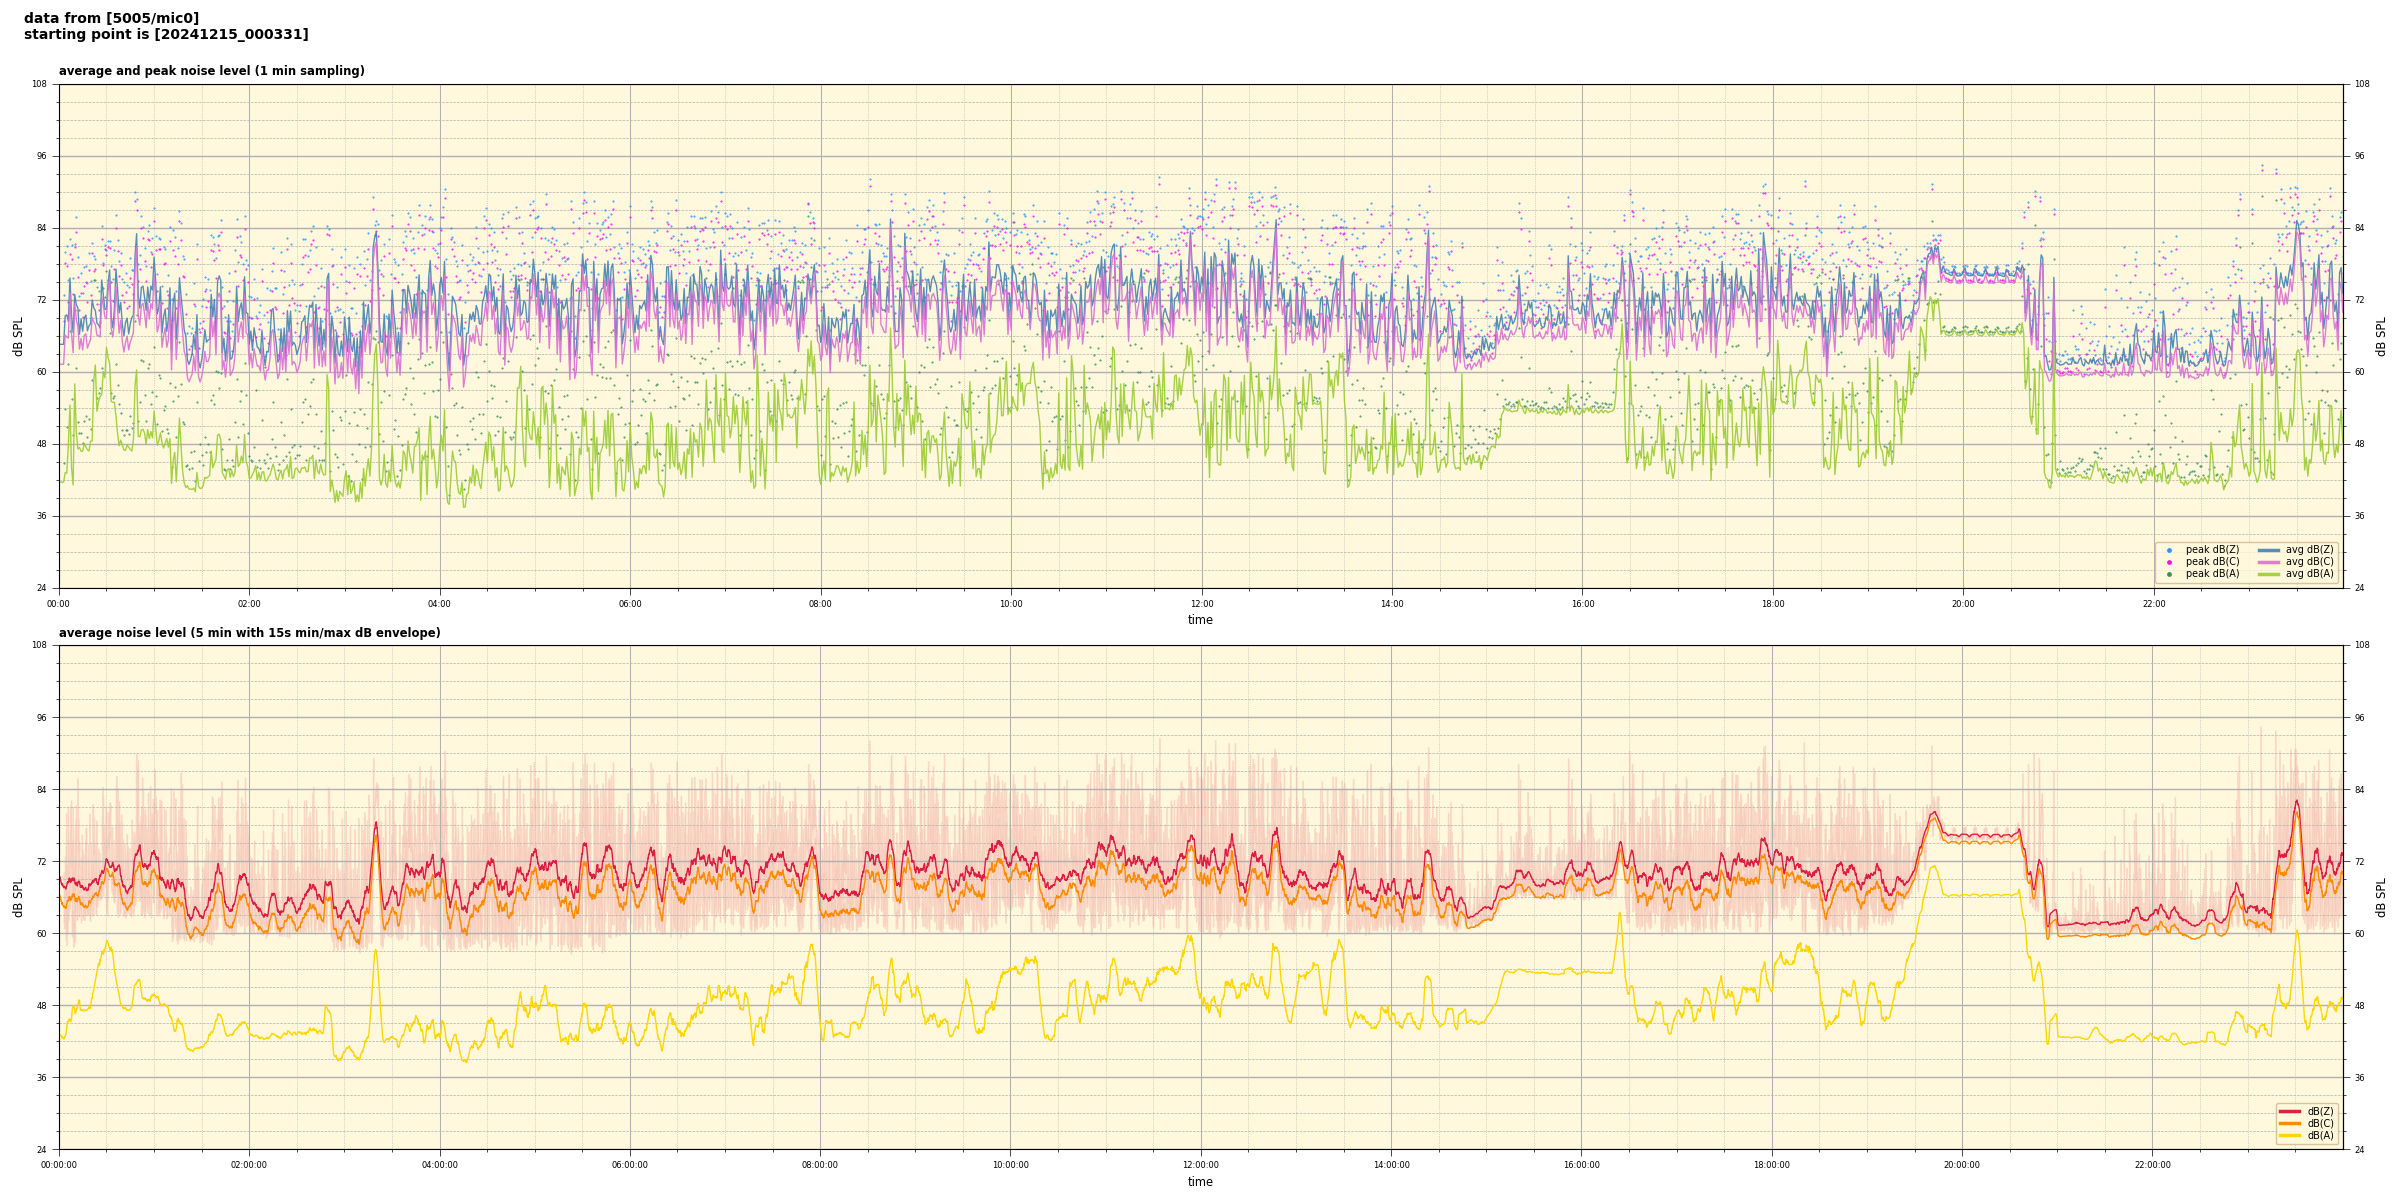Click the avg dB(C) legend line
This screenshot has height=1200, width=2400.
(2269, 562)
